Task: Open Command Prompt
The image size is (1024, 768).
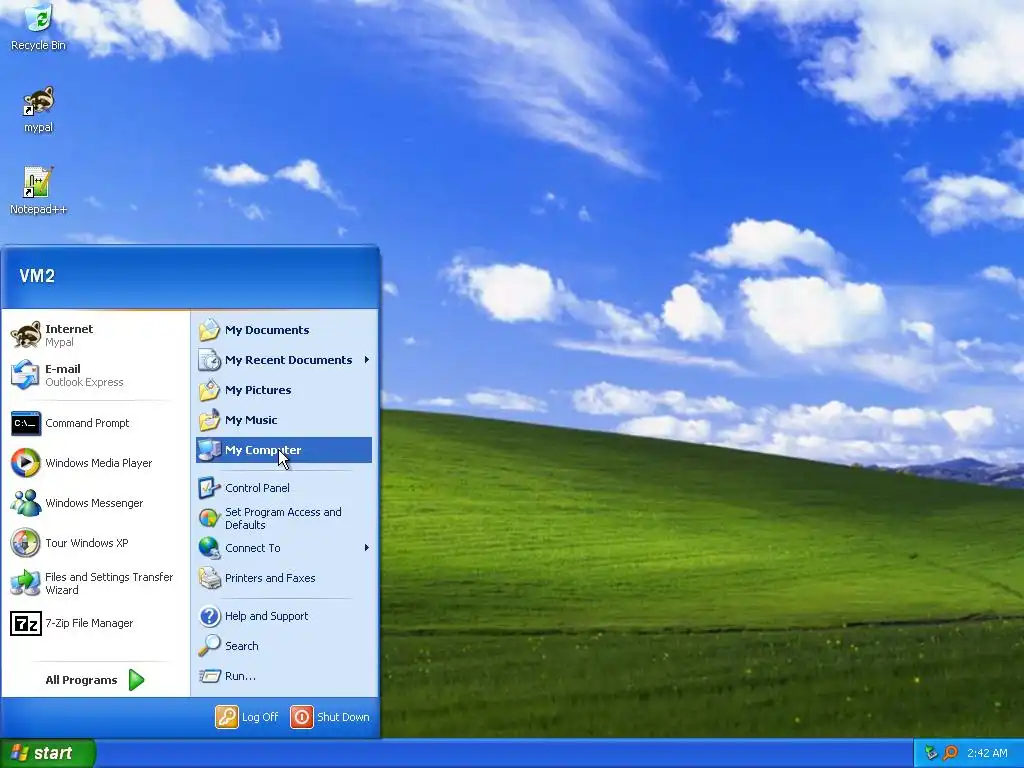Action: [x=95, y=423]
